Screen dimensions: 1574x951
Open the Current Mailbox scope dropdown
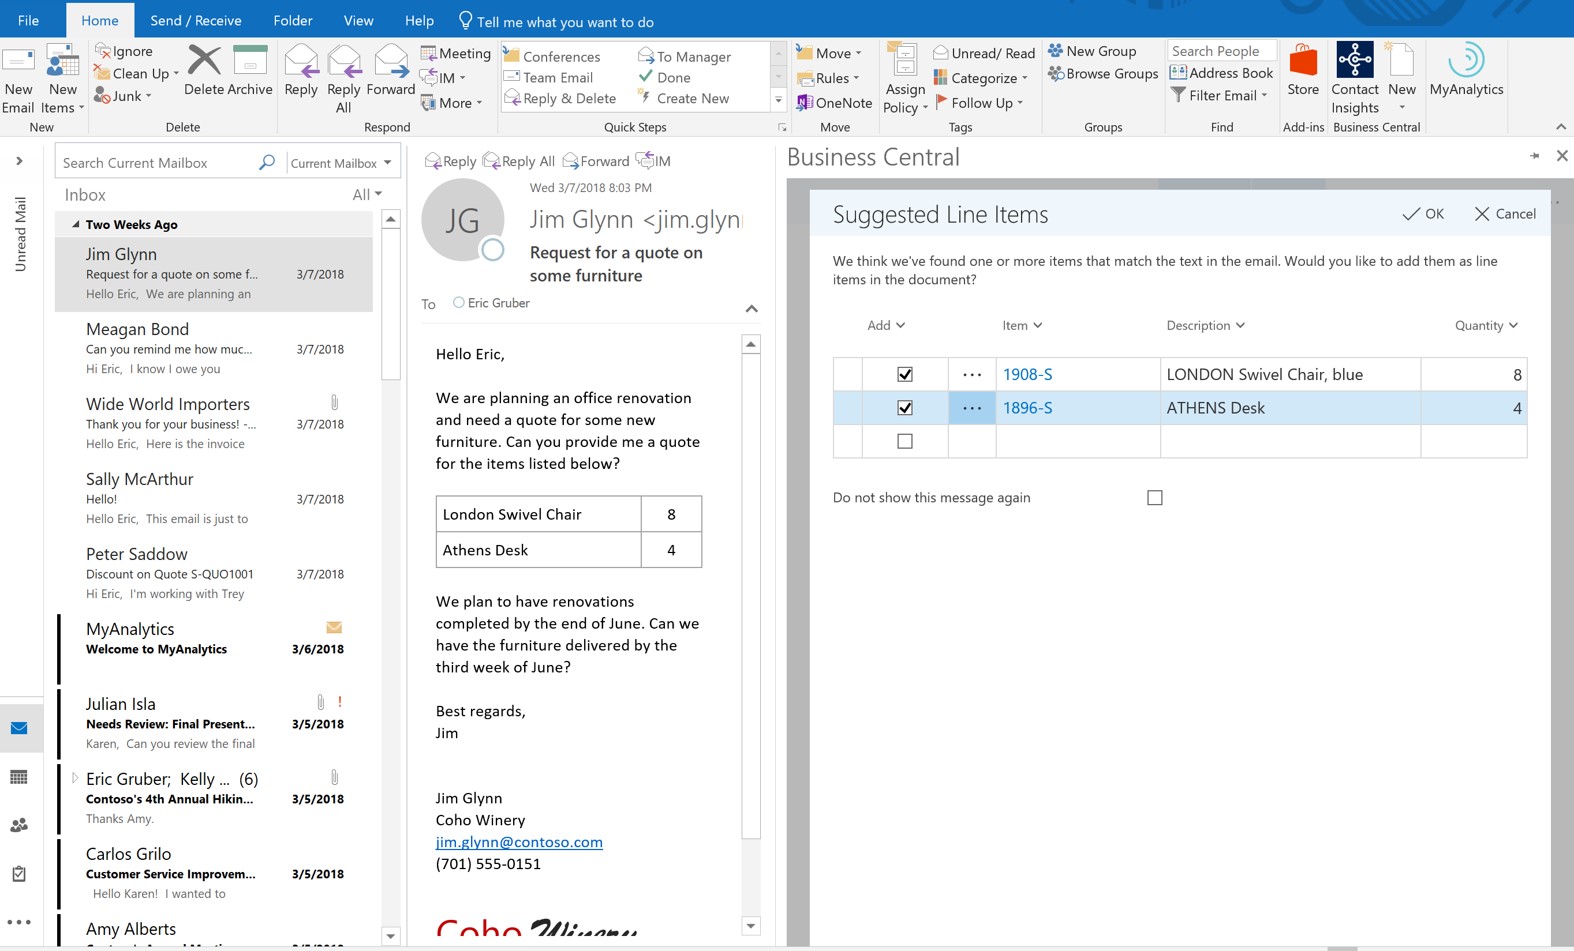click(x=341, y=163)
